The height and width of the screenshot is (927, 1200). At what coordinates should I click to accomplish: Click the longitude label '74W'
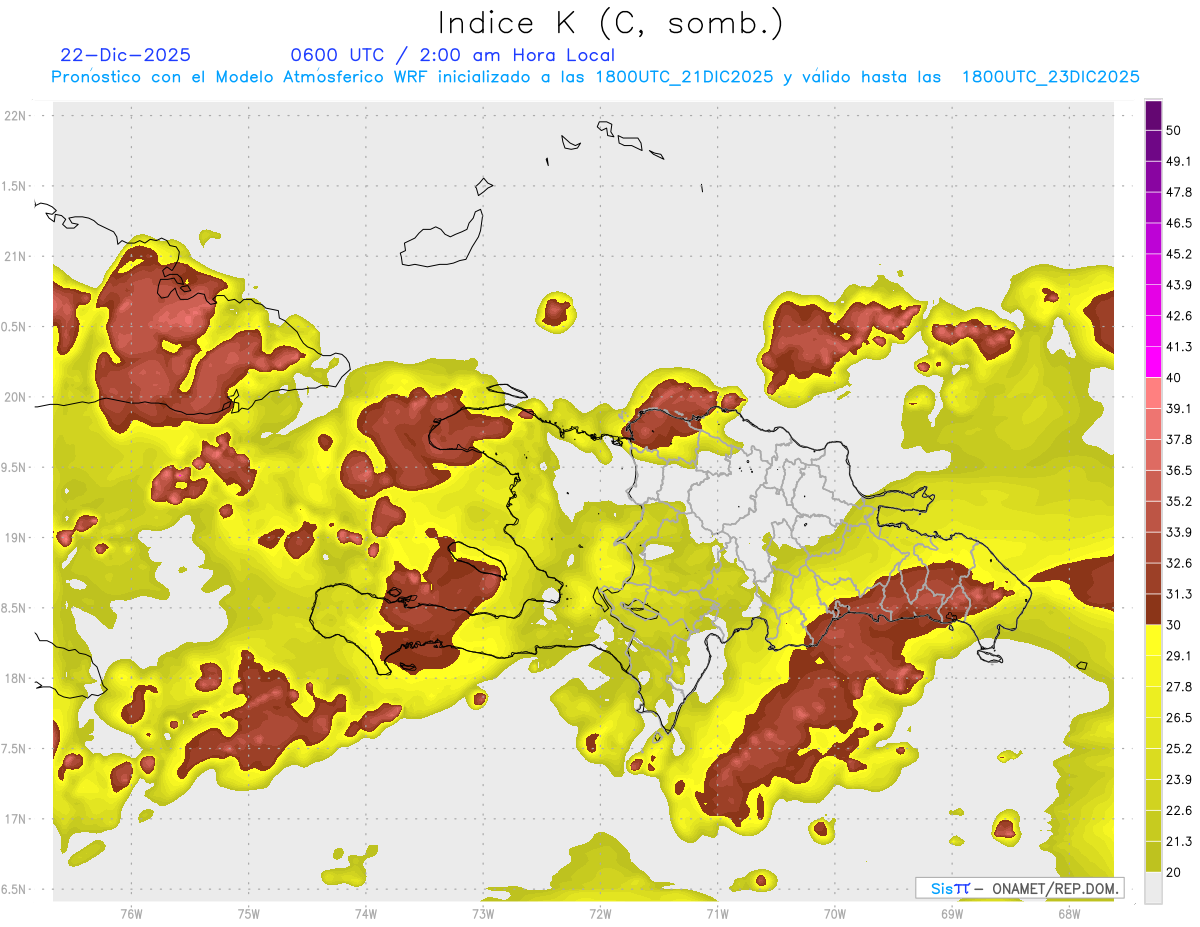tap(366, 913)
